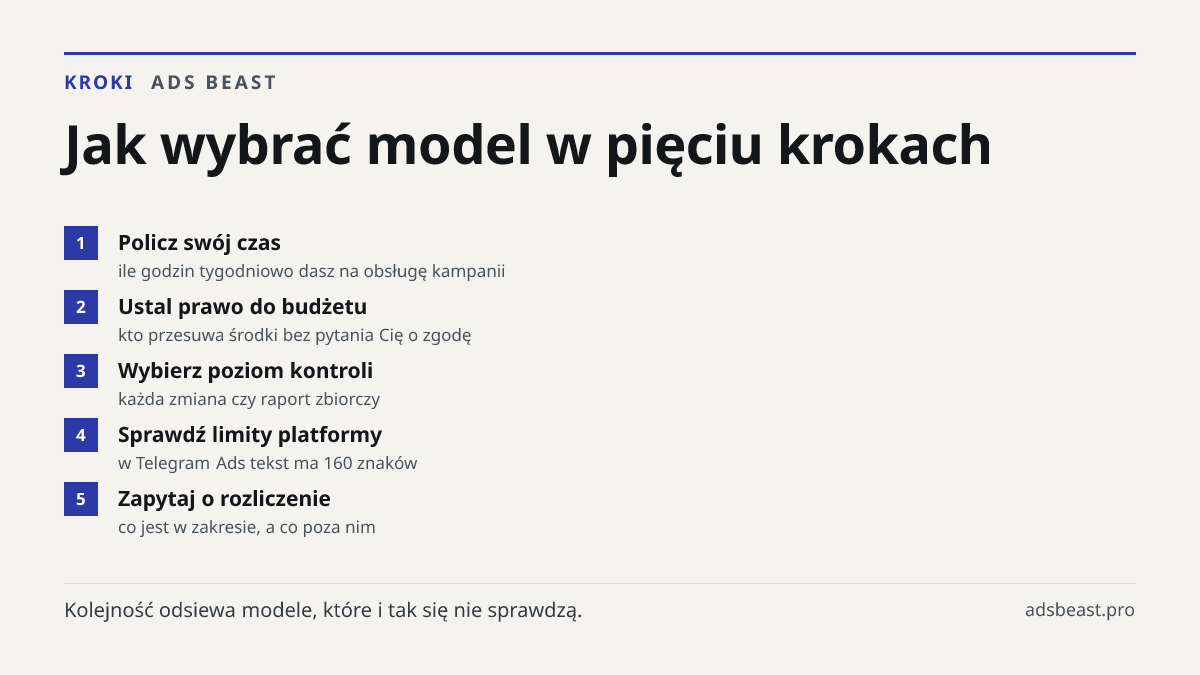Select the 'Ustal prawo do budżetu' title
This screenshot has width=1200, height=675.
[x=243, y=307]
